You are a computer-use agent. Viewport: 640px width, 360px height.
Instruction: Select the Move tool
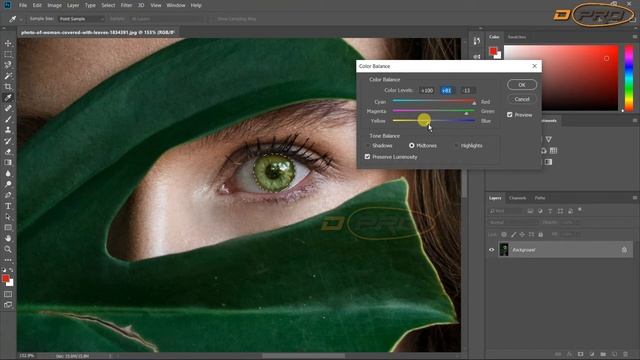[x=8, y=43]
